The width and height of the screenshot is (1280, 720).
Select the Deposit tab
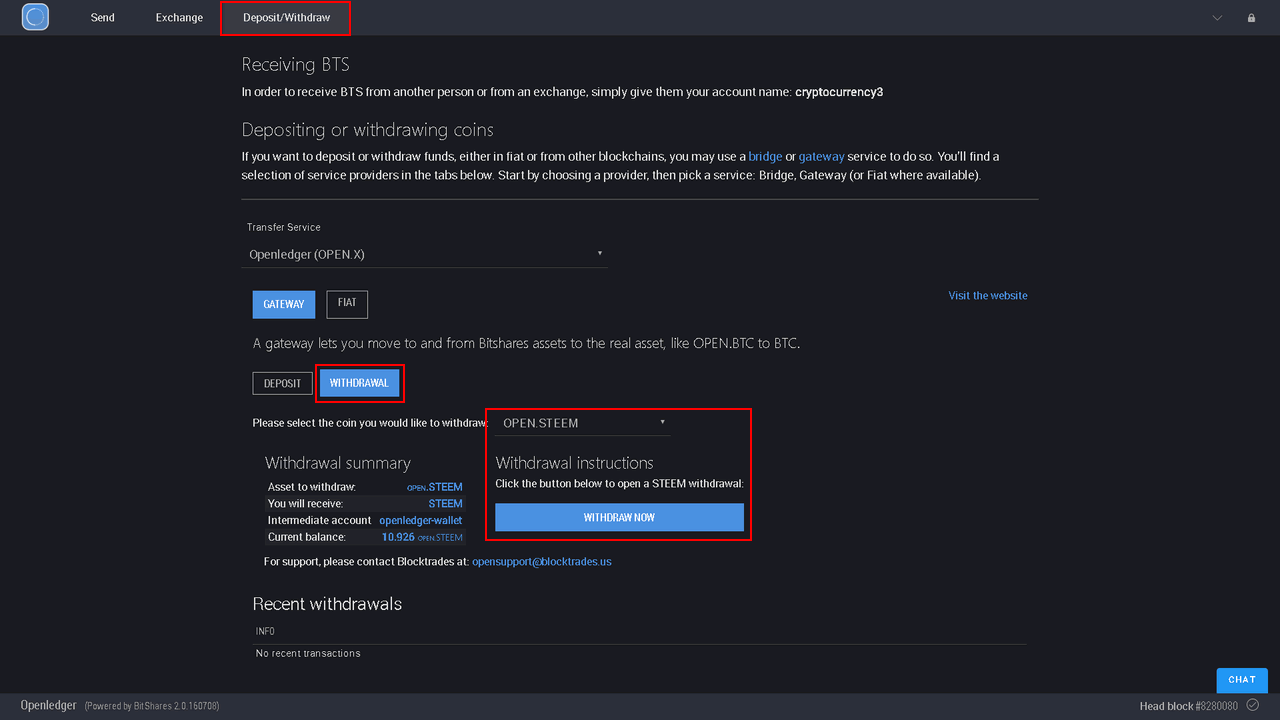pyautogui.click(x=282, y=383)
